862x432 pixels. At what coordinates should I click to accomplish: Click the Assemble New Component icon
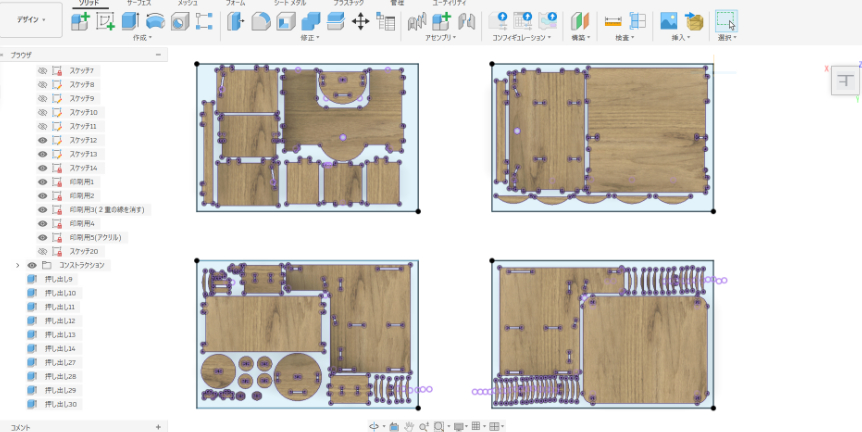[441, 21]
